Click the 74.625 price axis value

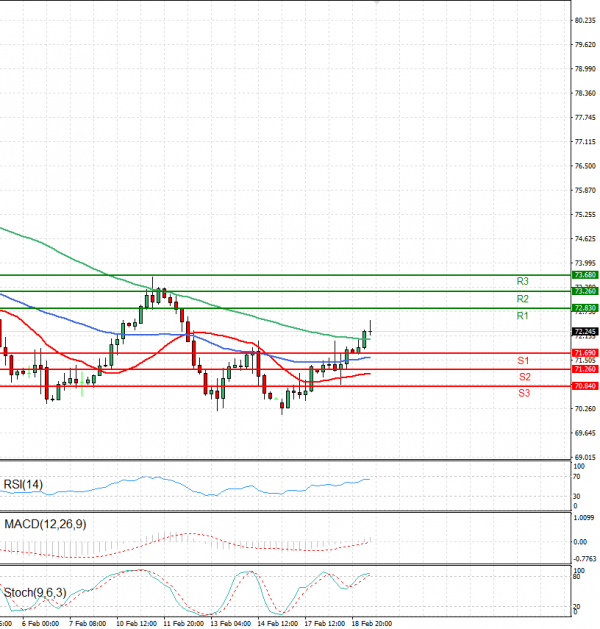pos(585,239)
